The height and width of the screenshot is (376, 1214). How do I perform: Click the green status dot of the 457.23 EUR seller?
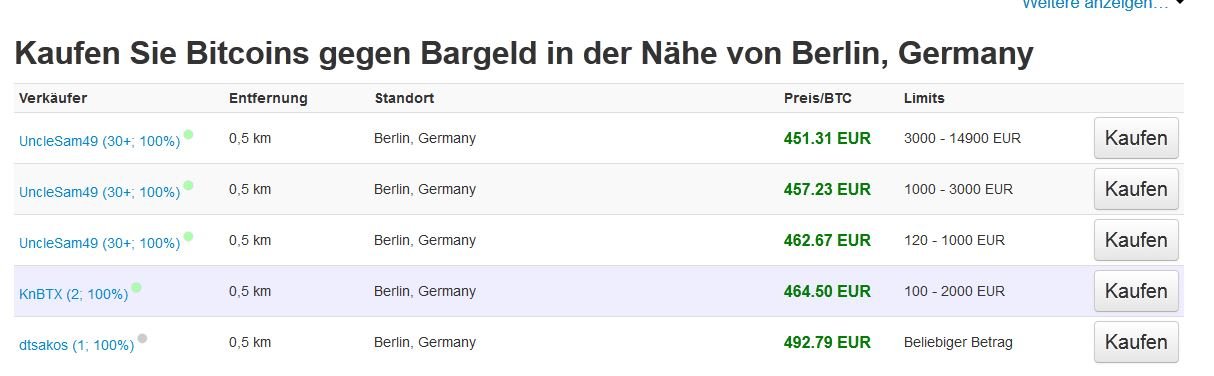point(188,185)
